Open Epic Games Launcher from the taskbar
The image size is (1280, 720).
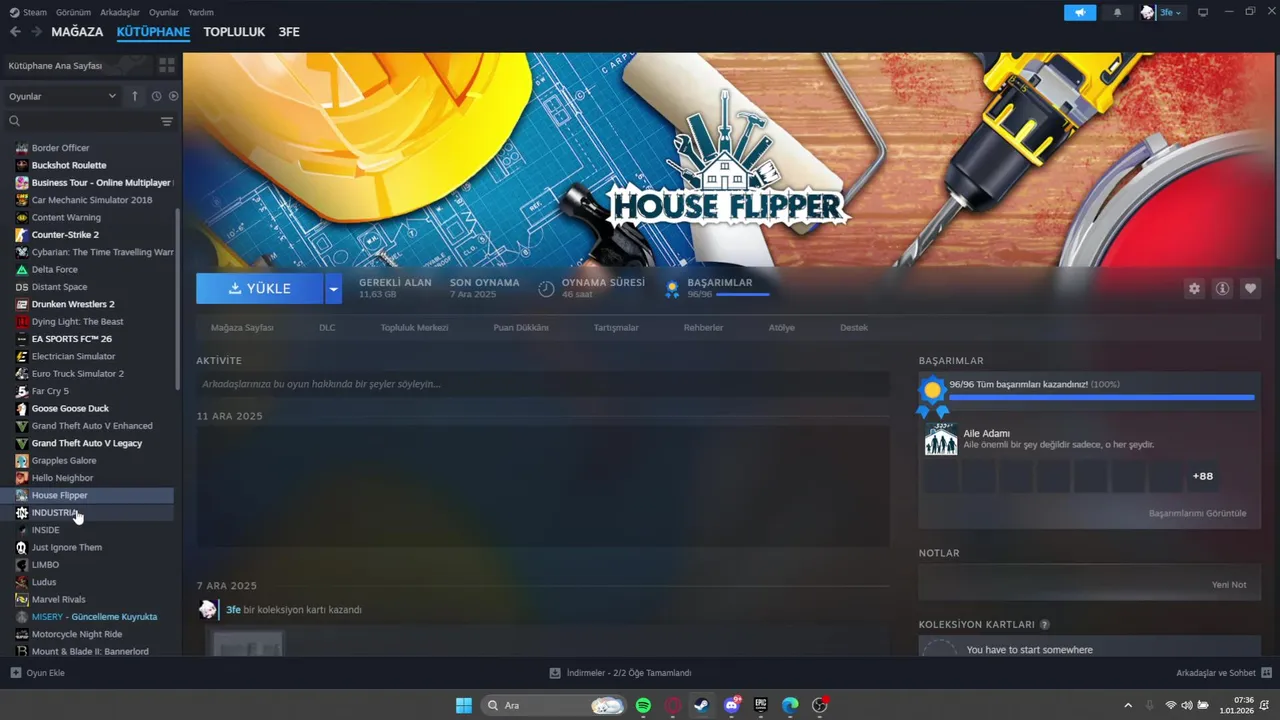(x=761, y=705)
